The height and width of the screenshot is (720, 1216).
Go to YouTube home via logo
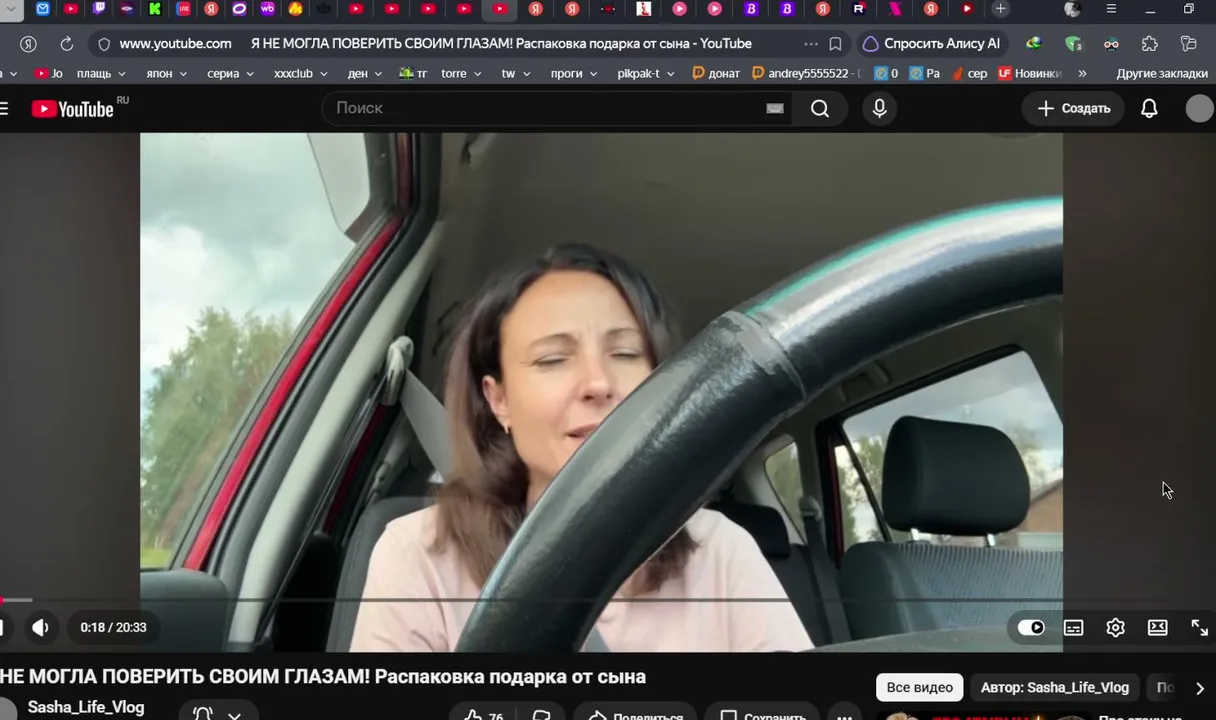tap(73, 109)
